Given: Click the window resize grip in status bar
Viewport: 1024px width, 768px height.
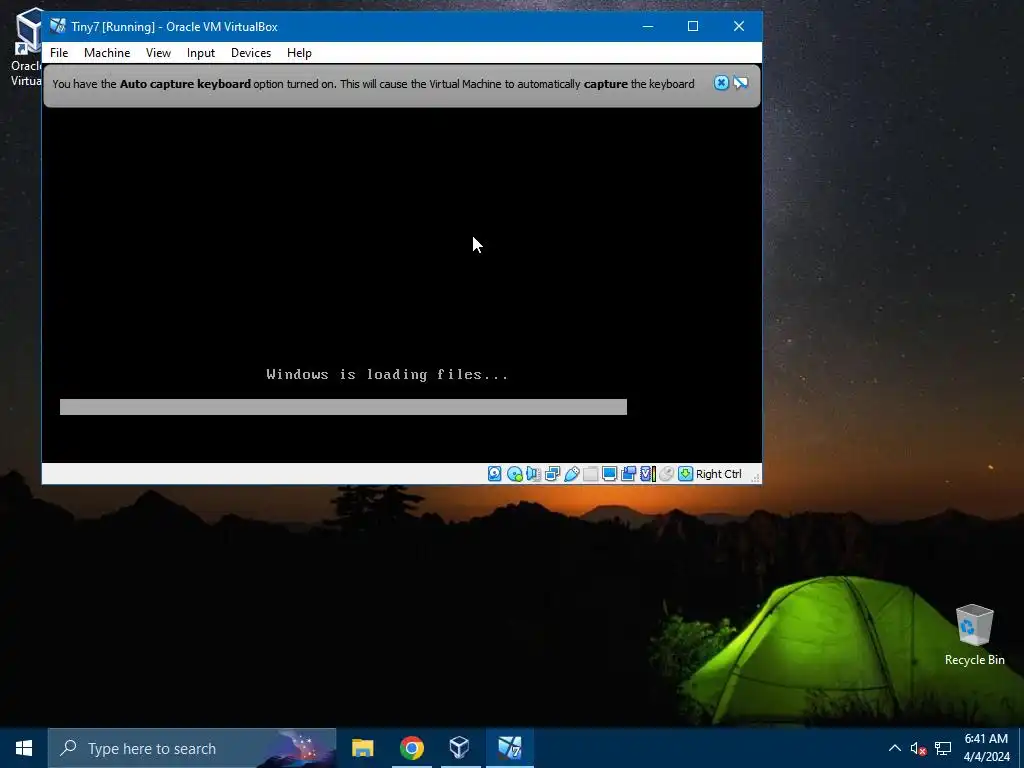Looking at the screenshot, I should click(x=755, y=478).
